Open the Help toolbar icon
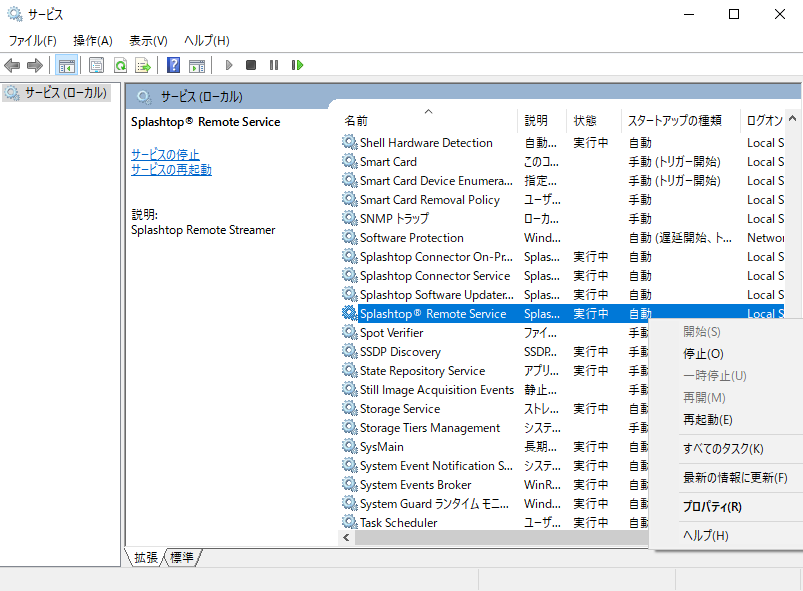Viewport: 803px width, 591px height. pyautogui.click(x=174, y=65)
